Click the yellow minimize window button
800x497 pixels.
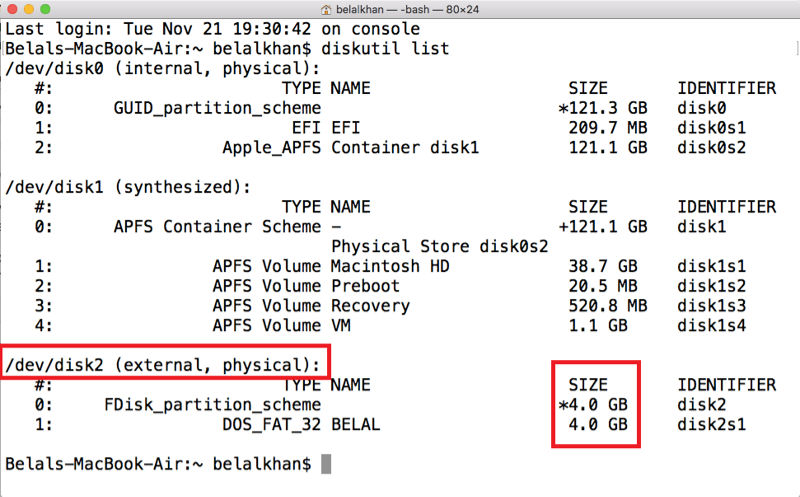click(29, 9)
